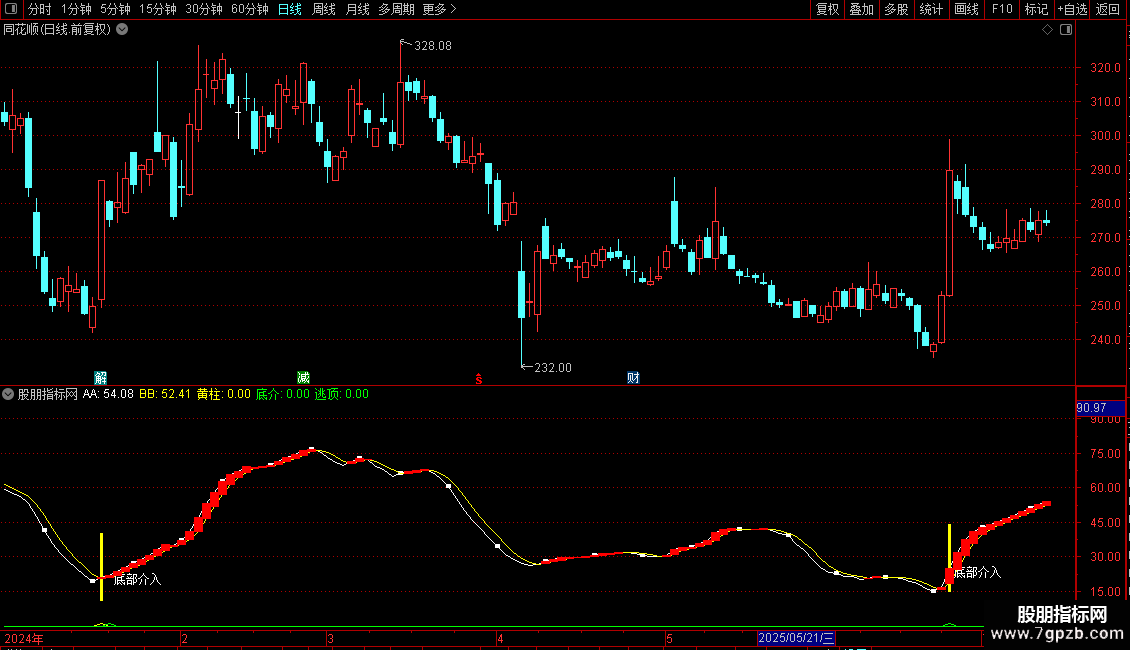Viewport: 1130px width, 650px height.
Task: Open the 画线 drawing tools
Action: [x=966, y=9]
